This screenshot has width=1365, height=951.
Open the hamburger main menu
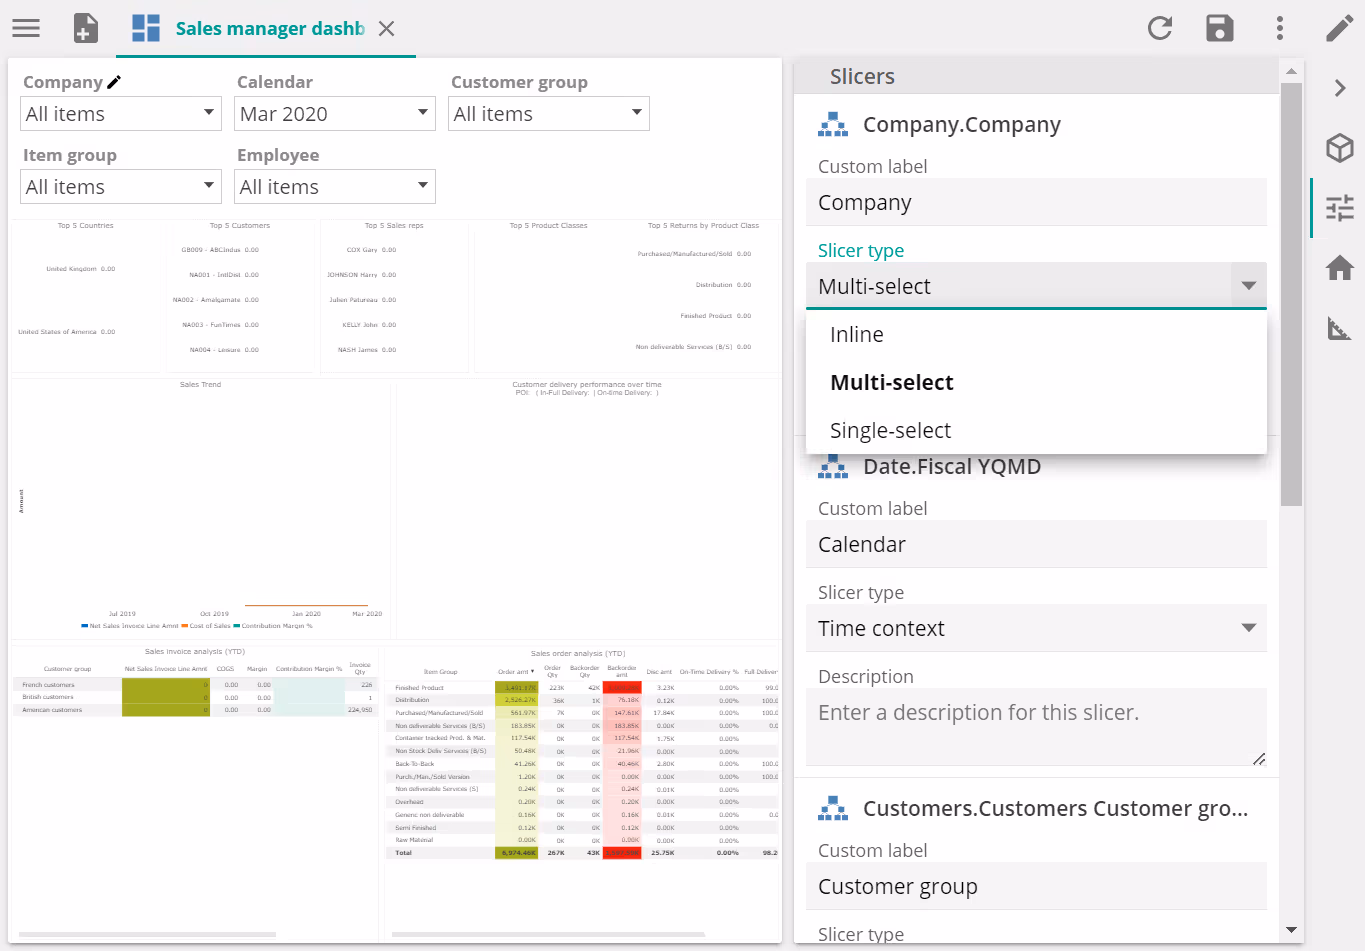(x=26, y=28)
